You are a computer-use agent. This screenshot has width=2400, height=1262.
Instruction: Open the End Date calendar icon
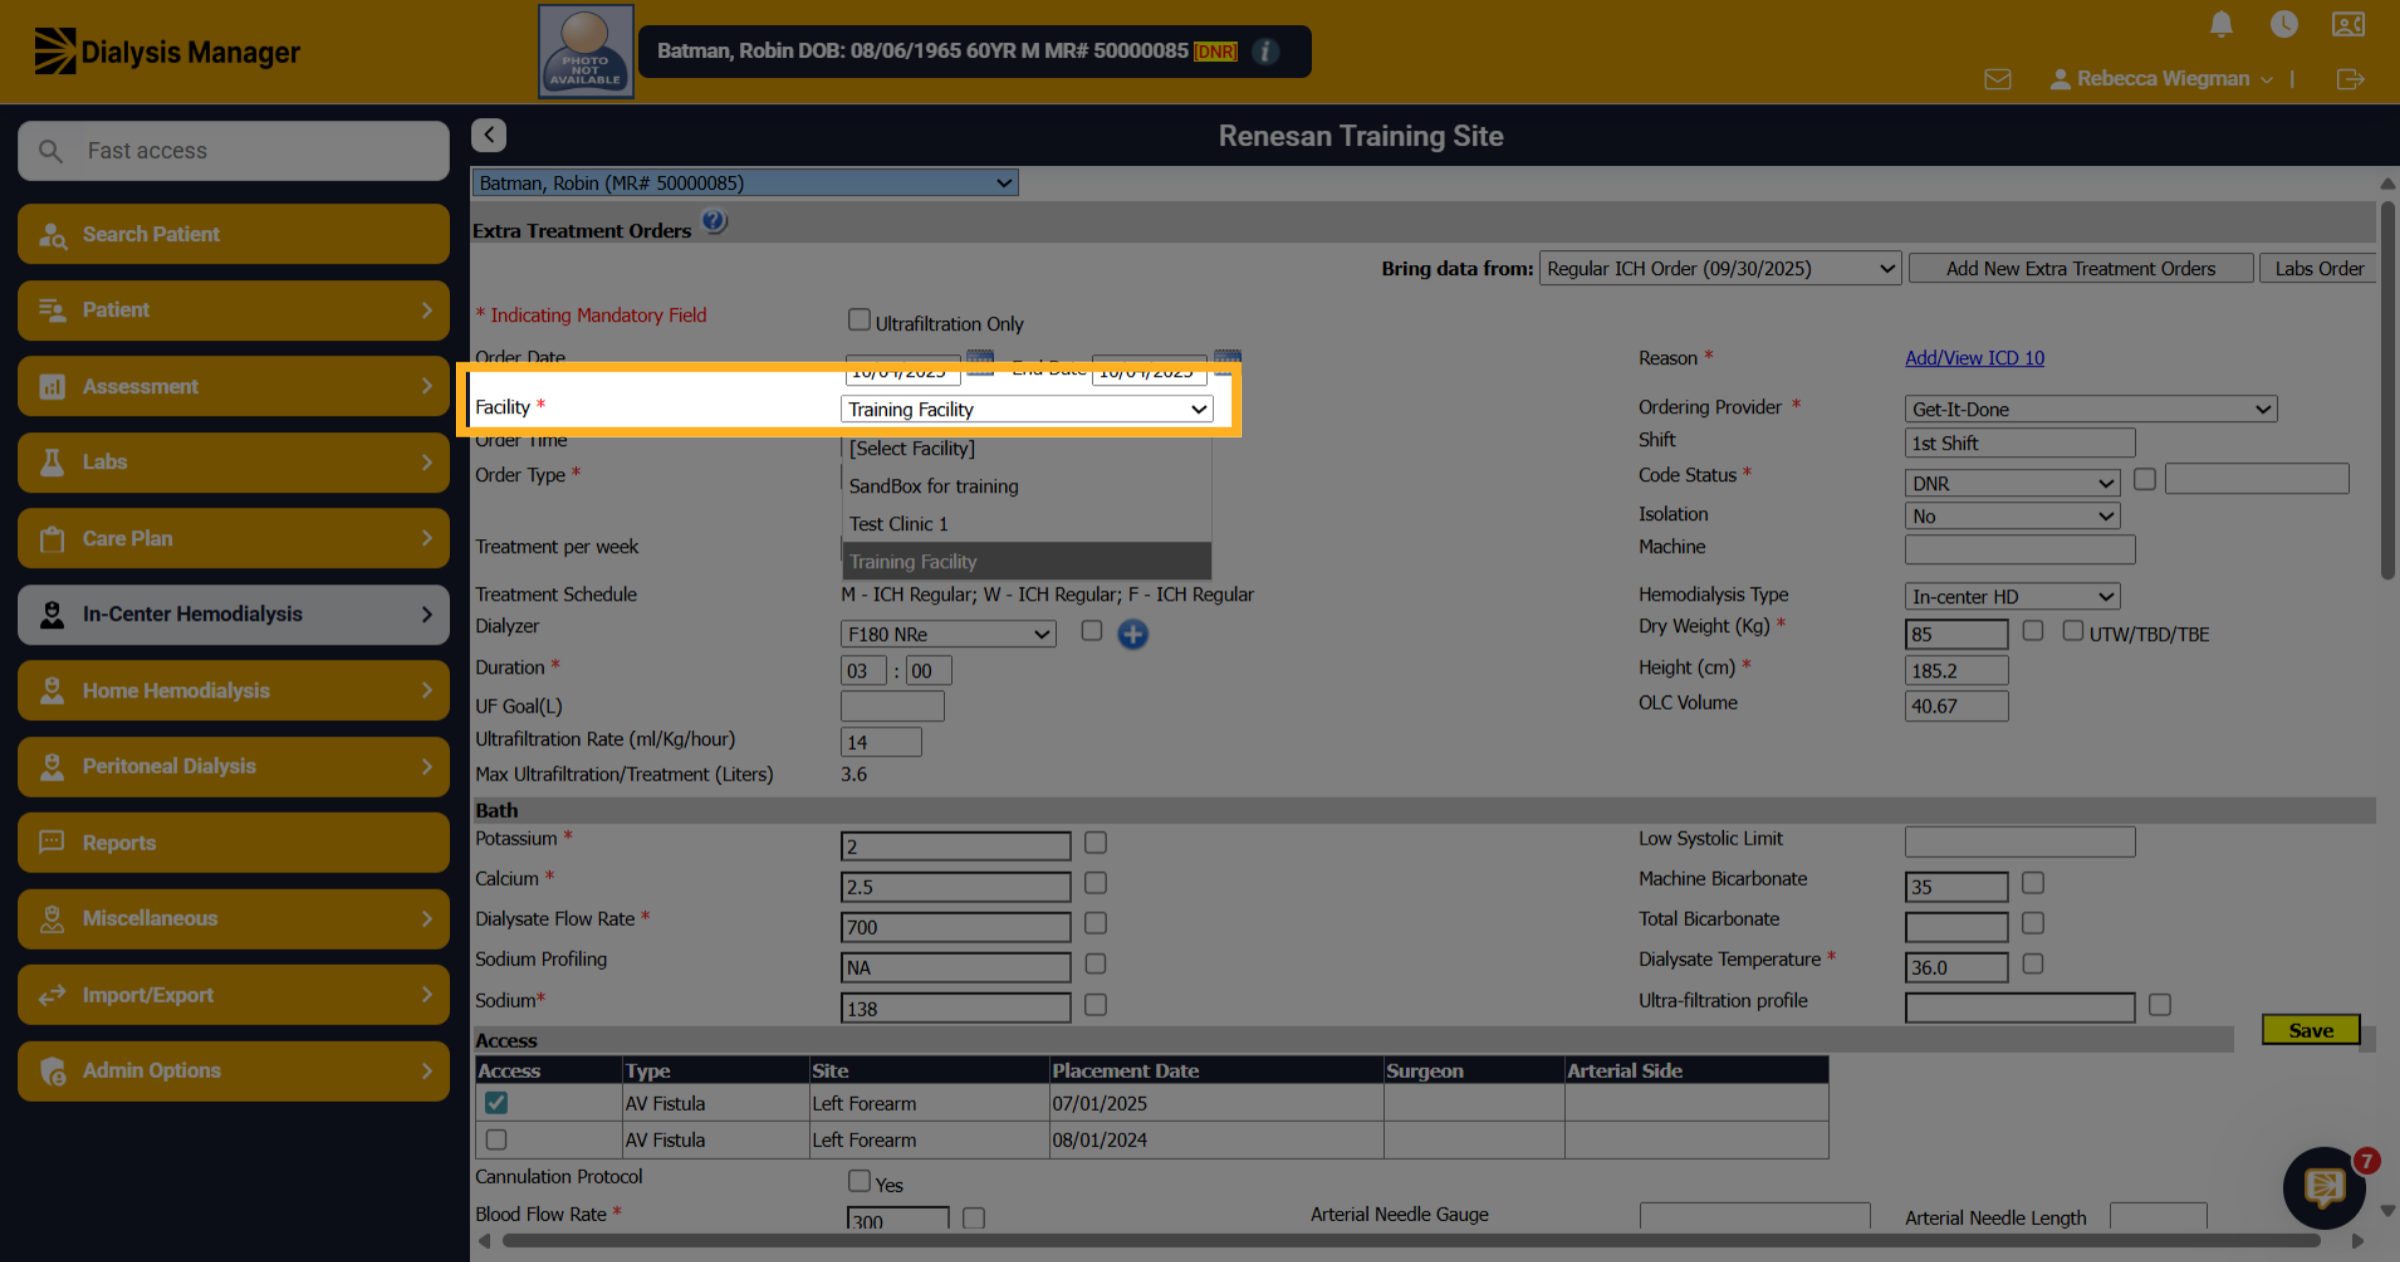pos(1227,364)
